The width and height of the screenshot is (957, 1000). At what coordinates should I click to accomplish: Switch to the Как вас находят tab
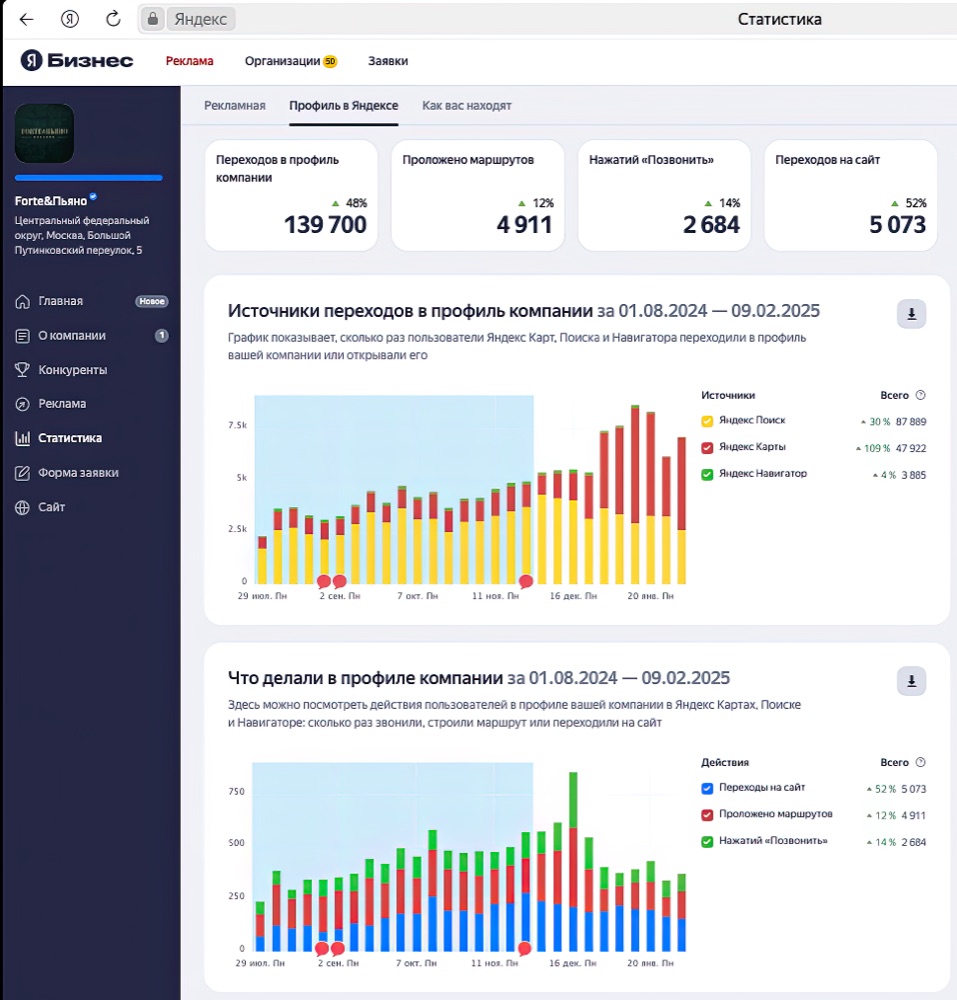[x=467, y=106]
